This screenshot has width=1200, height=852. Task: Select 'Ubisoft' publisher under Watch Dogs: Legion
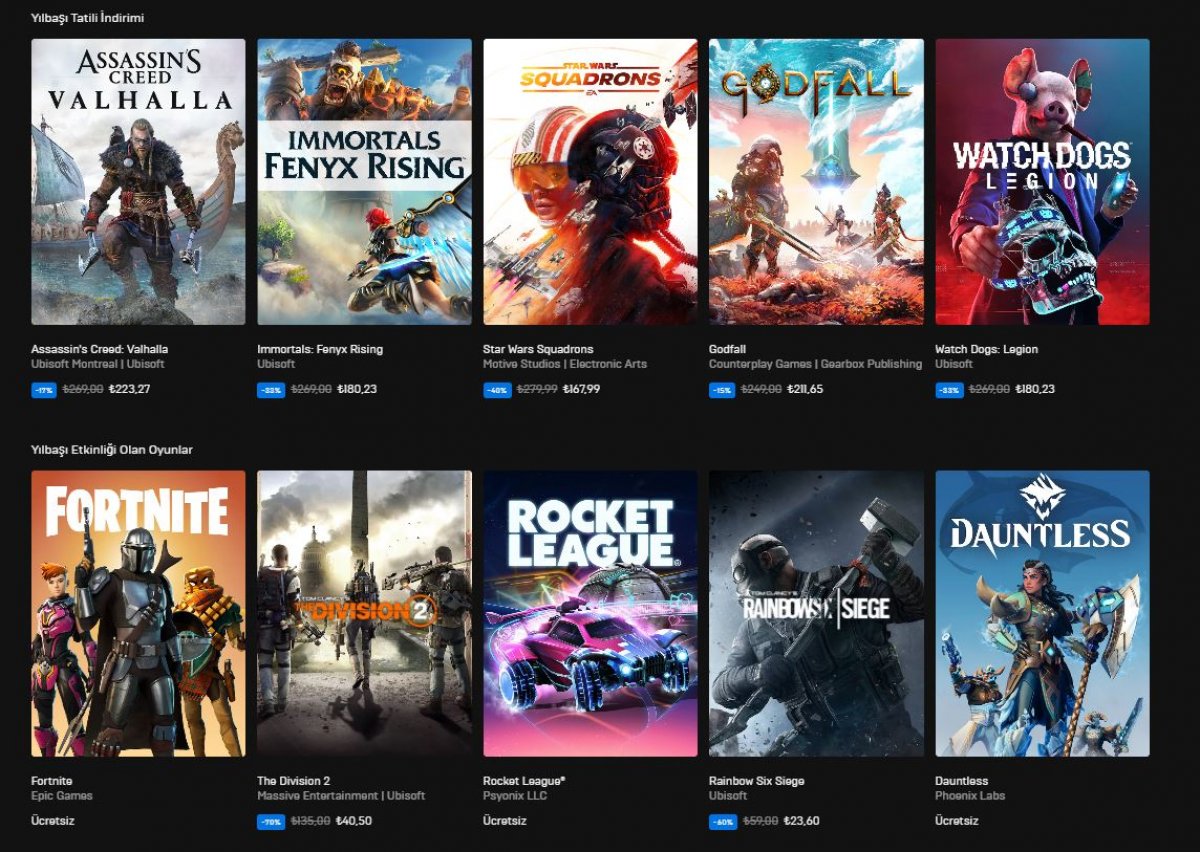pos(954,364)
